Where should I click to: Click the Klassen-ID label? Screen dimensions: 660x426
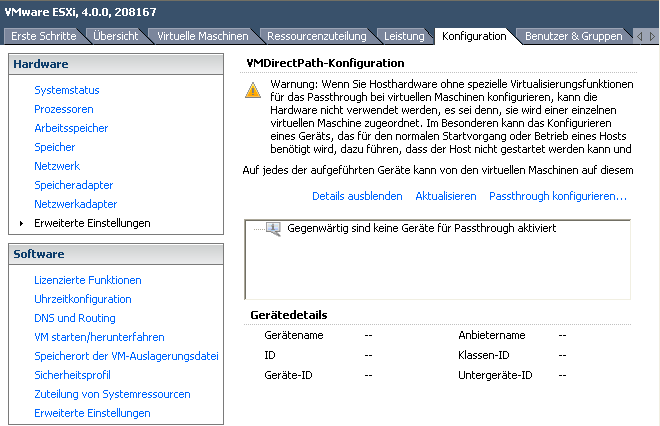point(484,355)
